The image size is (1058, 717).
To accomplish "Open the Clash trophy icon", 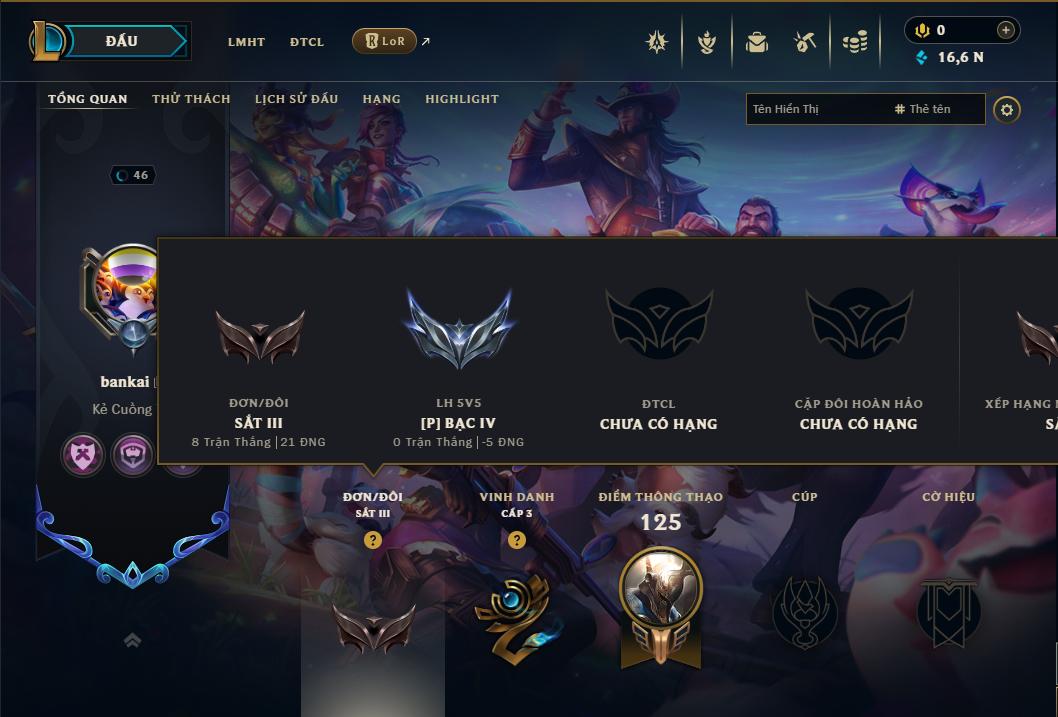I will [706, 42].
